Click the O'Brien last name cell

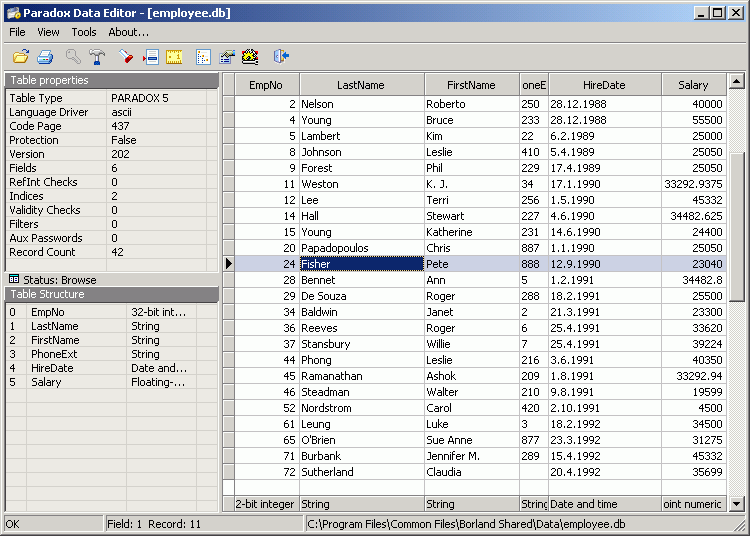click(362, 440)
